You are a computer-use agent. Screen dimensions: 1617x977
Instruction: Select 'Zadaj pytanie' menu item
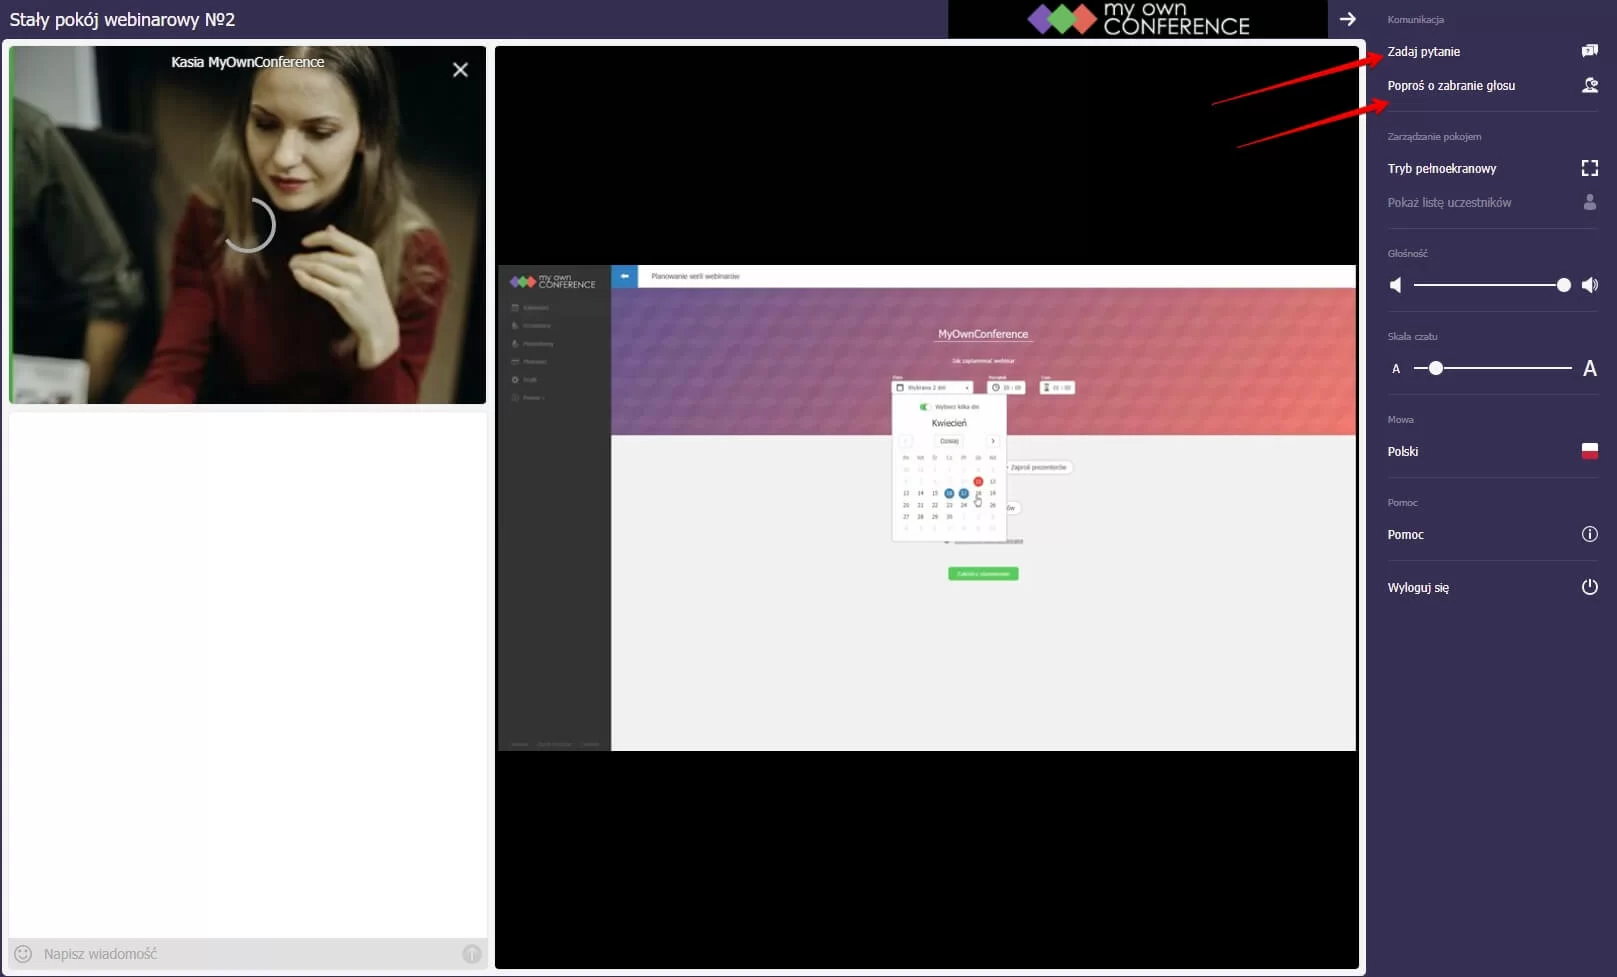point(1423,52)
